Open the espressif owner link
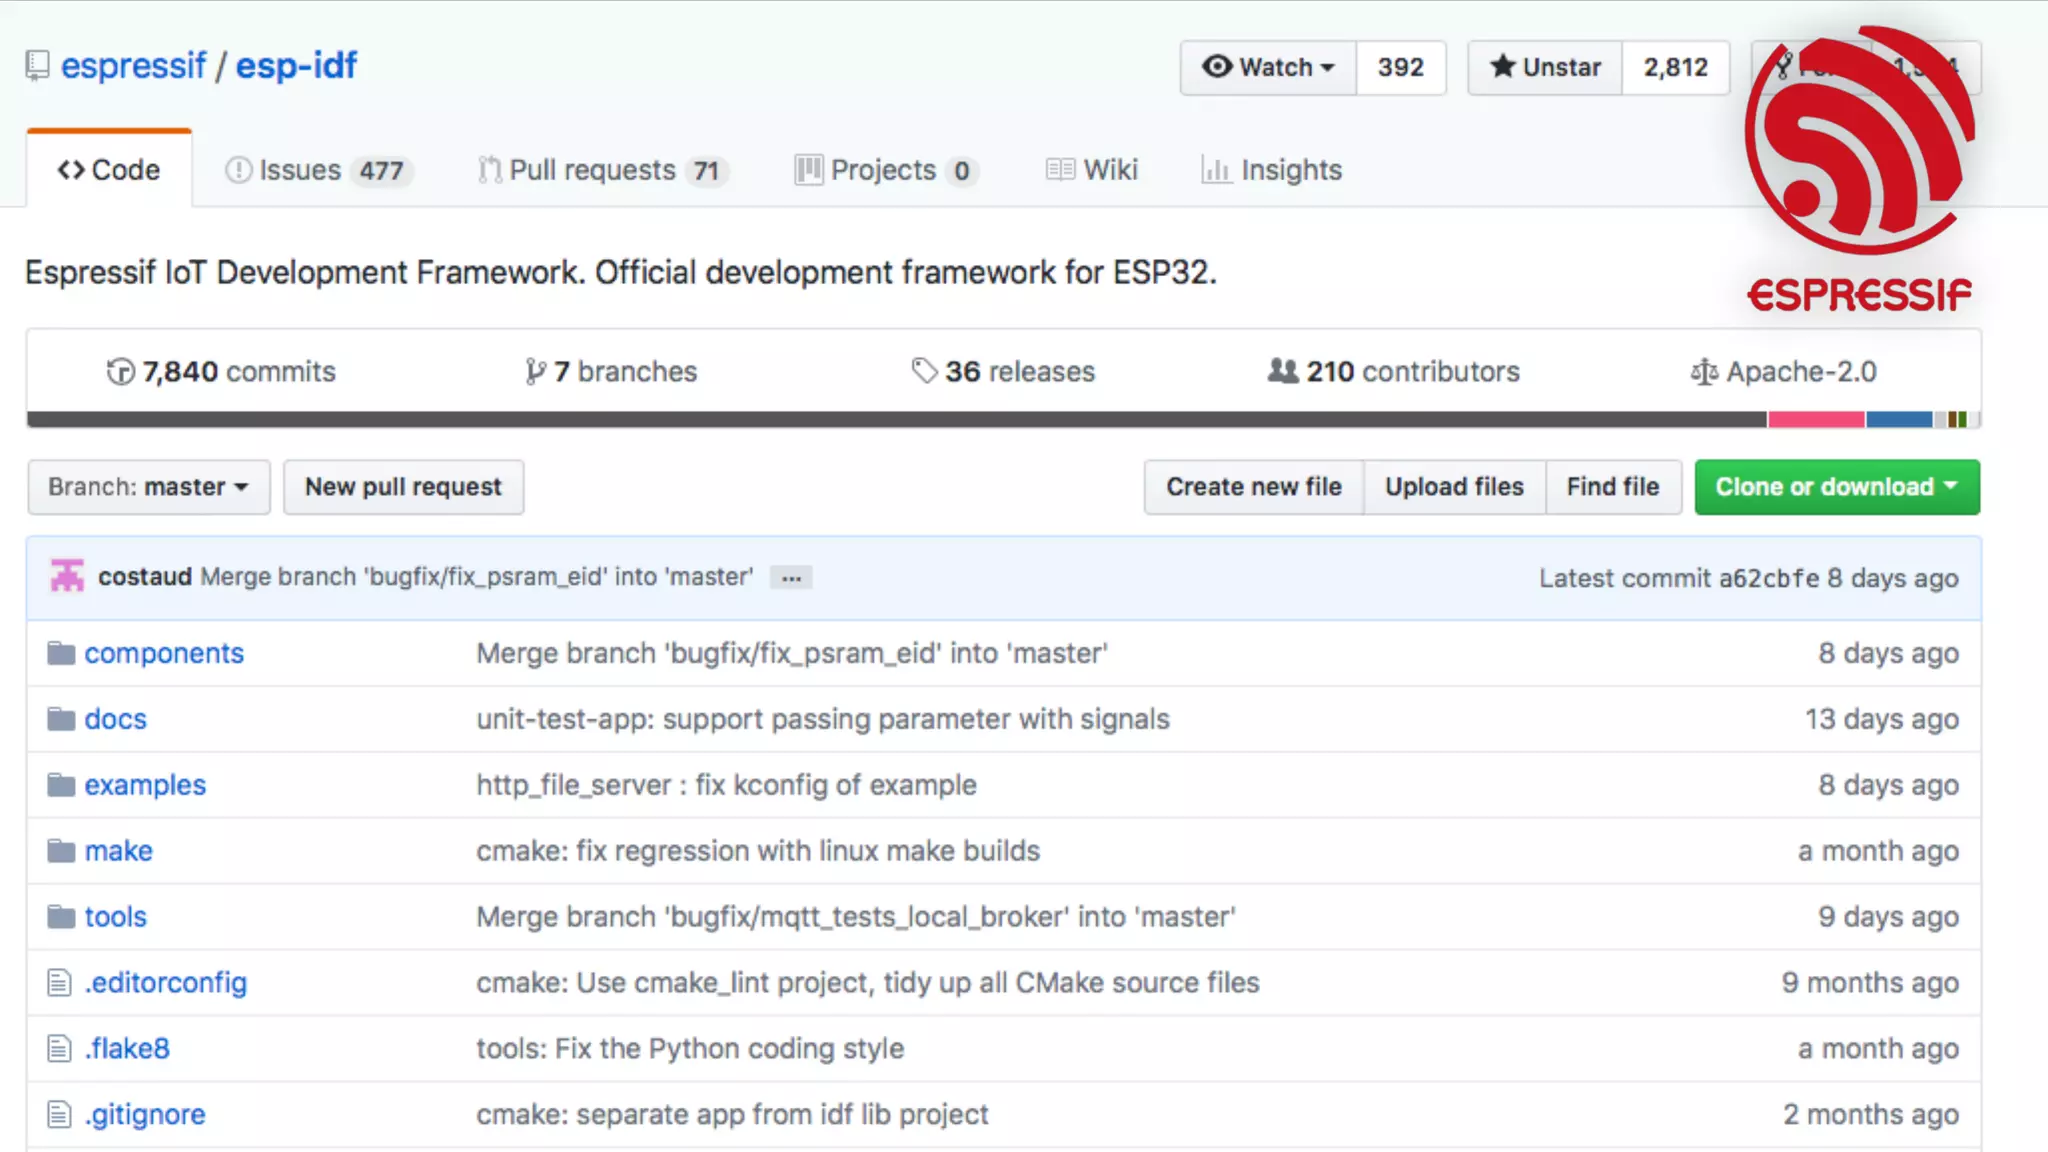This screenshot has width=2048, height=1152. (133, 66)
